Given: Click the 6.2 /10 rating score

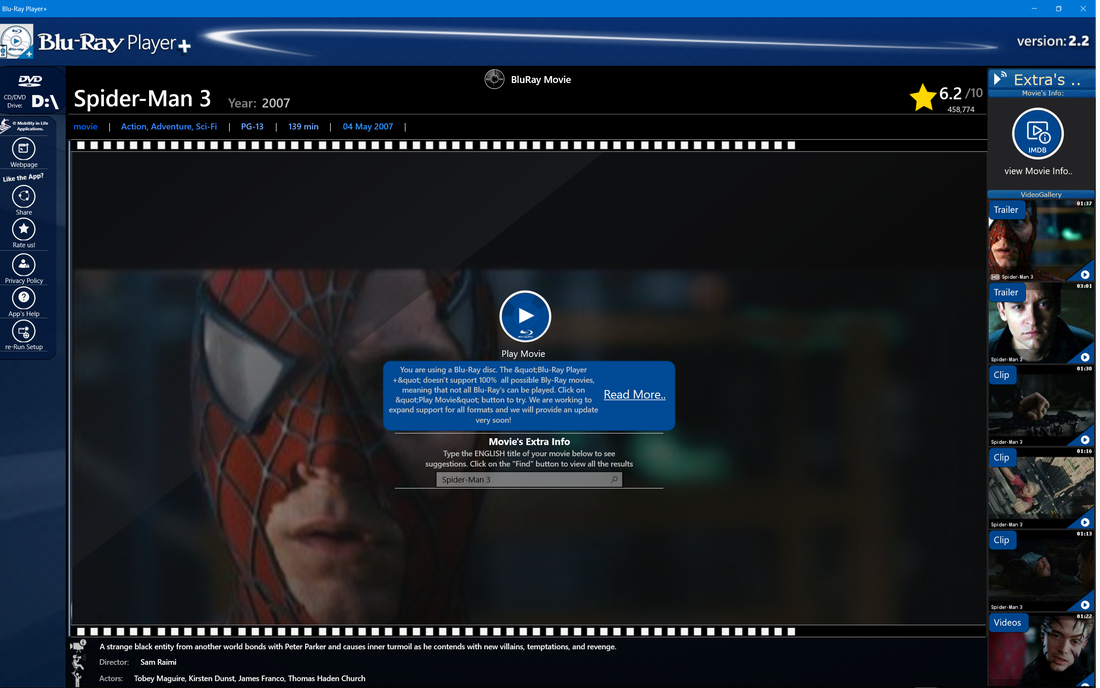Looking at the screenshot, I should (960, 93).
